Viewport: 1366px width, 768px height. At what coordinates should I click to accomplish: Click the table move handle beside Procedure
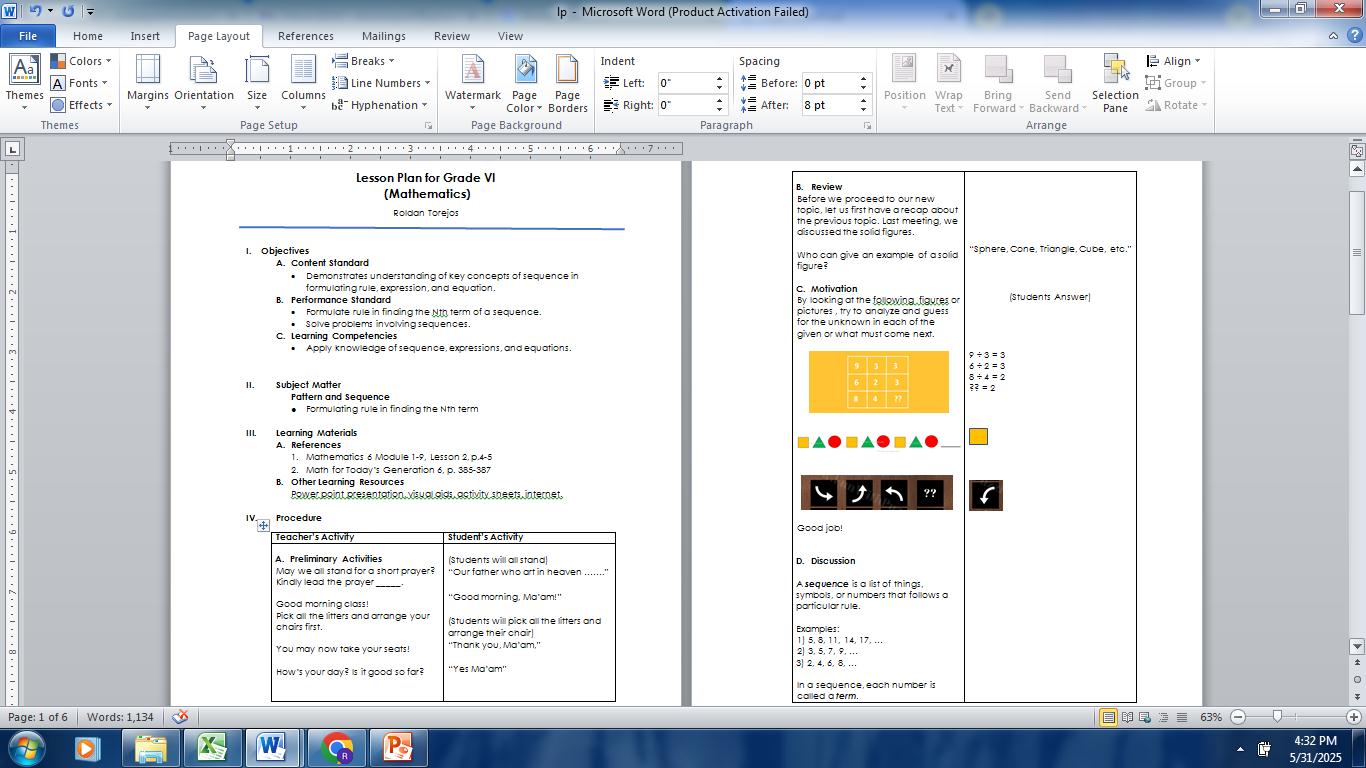pyautogui.click(x=263, y=525)
